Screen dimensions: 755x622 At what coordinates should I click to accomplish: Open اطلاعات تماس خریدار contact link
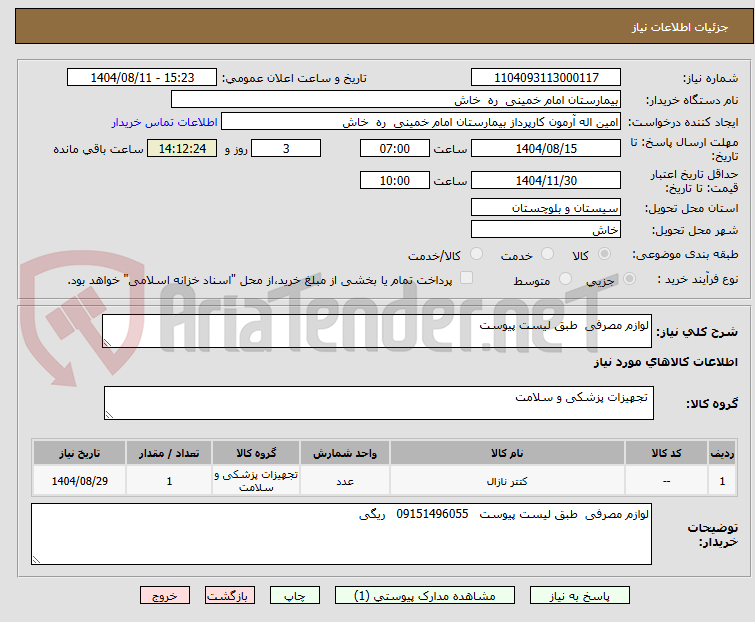tap(165, 122)
